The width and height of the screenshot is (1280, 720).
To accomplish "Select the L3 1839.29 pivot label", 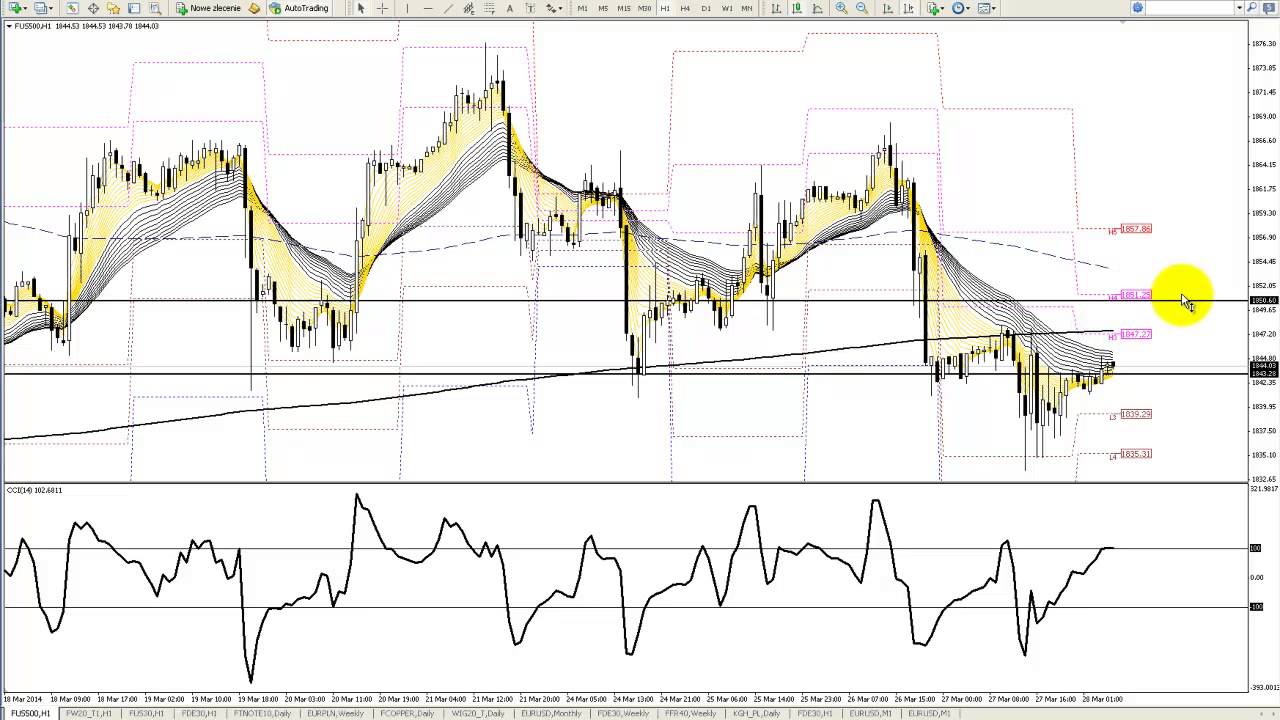I will (x=1136, y=414).
